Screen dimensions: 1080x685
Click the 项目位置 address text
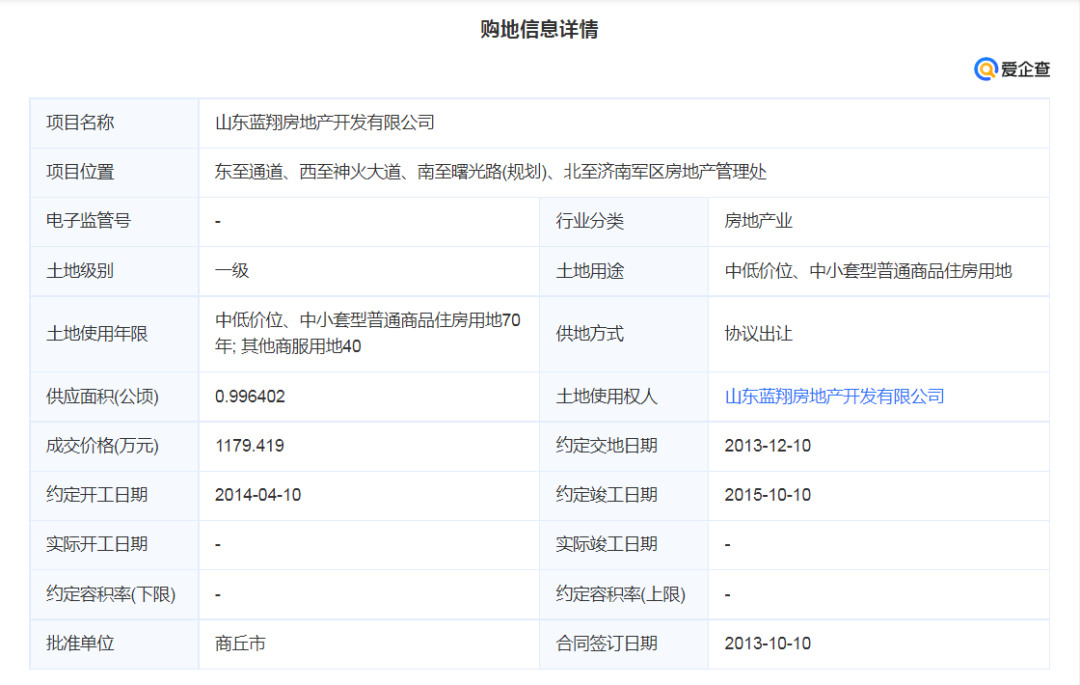[490, 172]
